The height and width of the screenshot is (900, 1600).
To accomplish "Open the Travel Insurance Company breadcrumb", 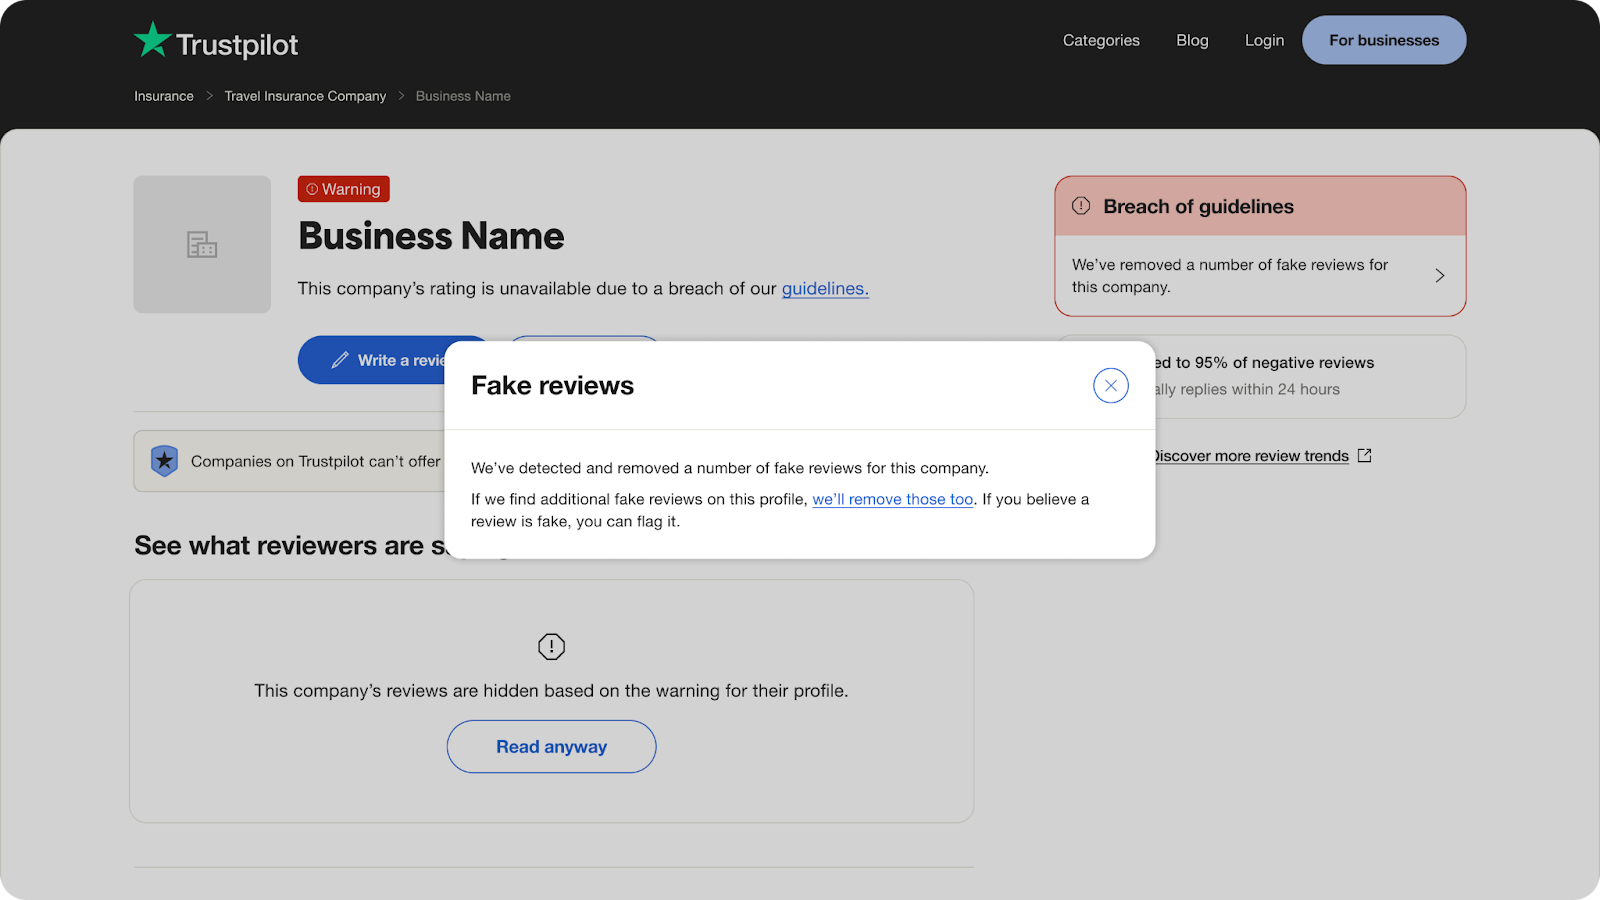I will pos(305,96).
